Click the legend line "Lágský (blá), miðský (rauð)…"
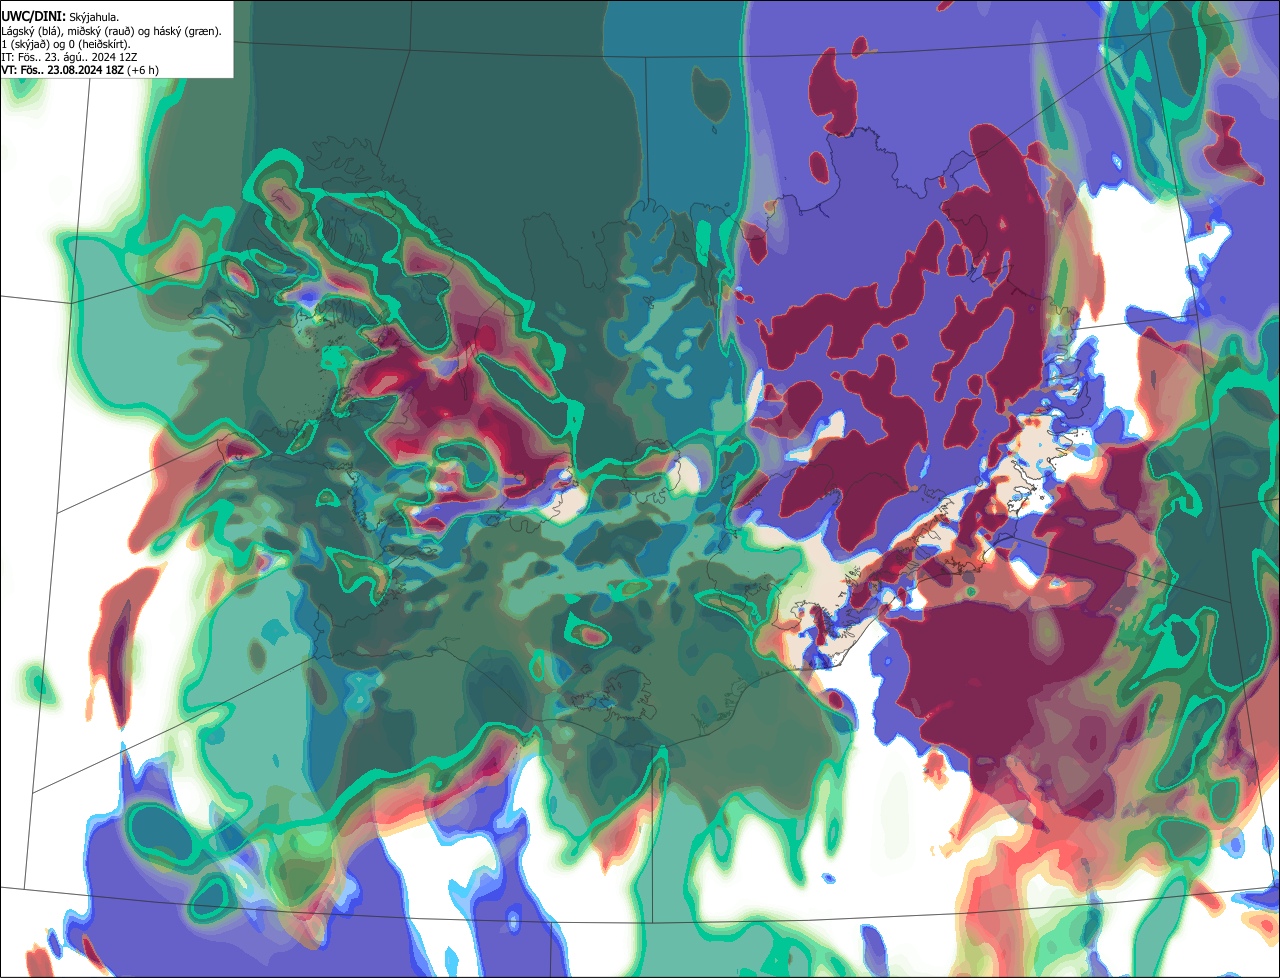Image resolution: width=1280 pixels, height=978 pixels. pos(112,31)
